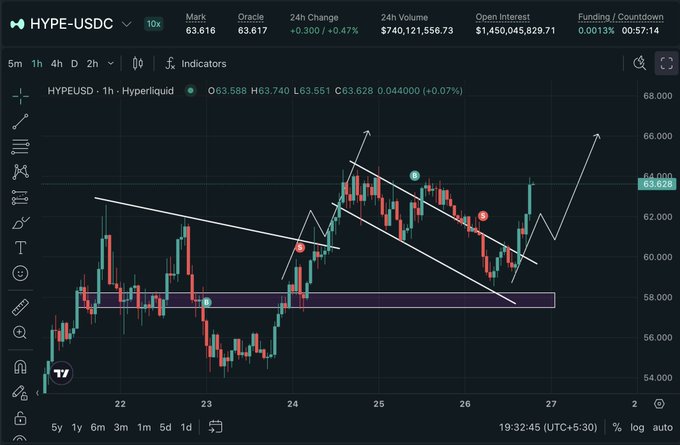Open the go to date calendar
The height and width of the screenshot is (445, 680).
(216, 427)
